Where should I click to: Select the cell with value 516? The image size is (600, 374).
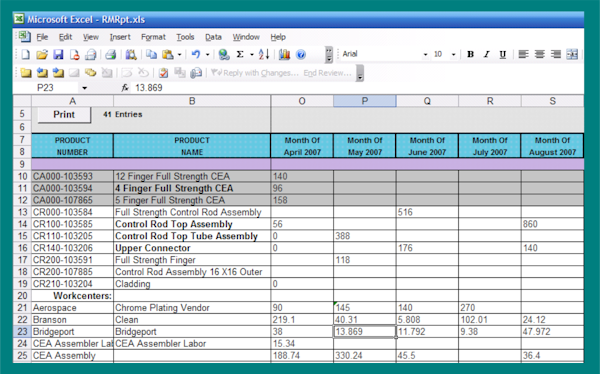click(x=427, y=212)
